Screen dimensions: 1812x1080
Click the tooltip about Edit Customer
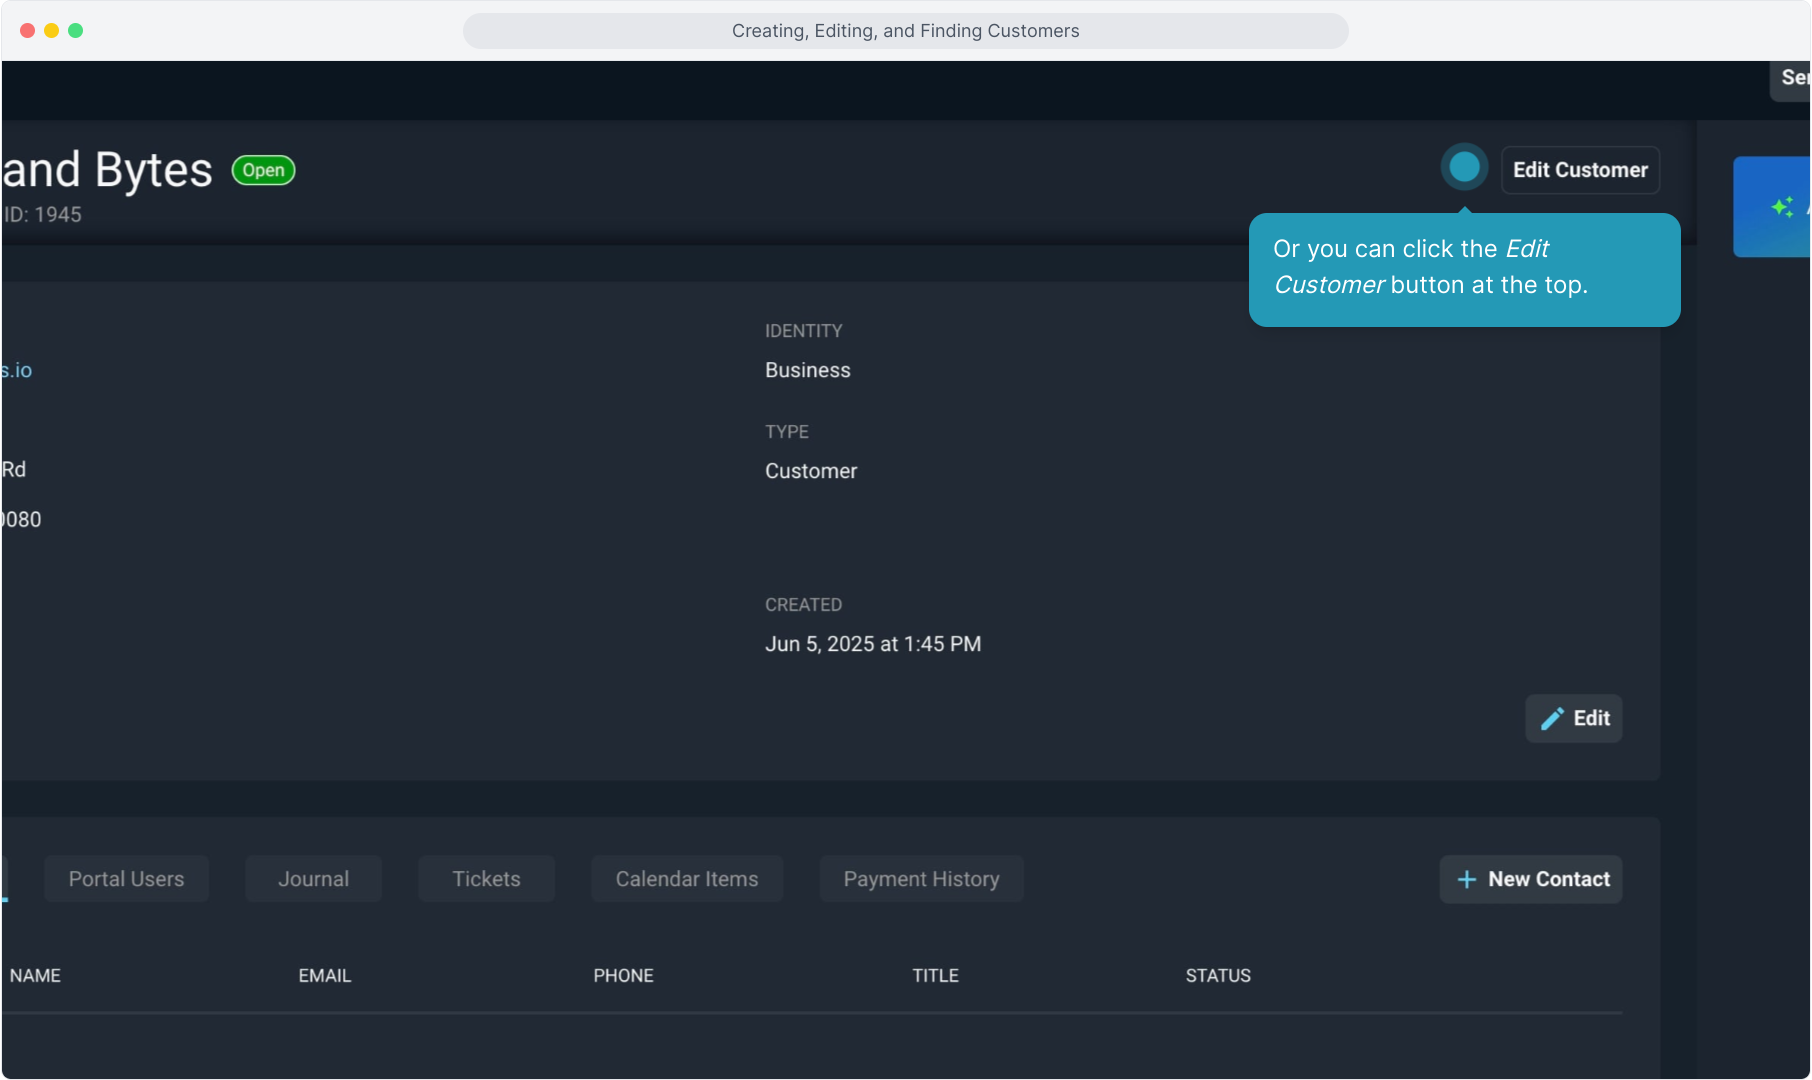1463,268
